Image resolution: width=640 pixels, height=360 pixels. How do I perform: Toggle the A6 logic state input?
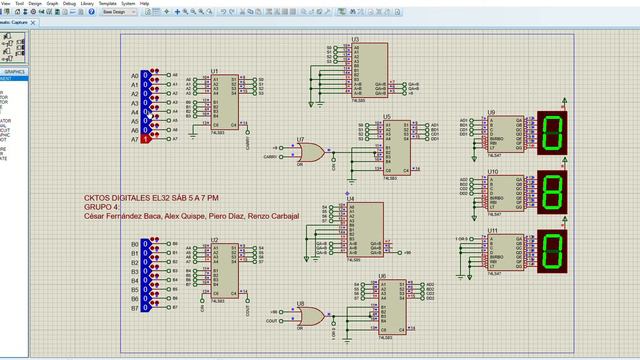145,130
